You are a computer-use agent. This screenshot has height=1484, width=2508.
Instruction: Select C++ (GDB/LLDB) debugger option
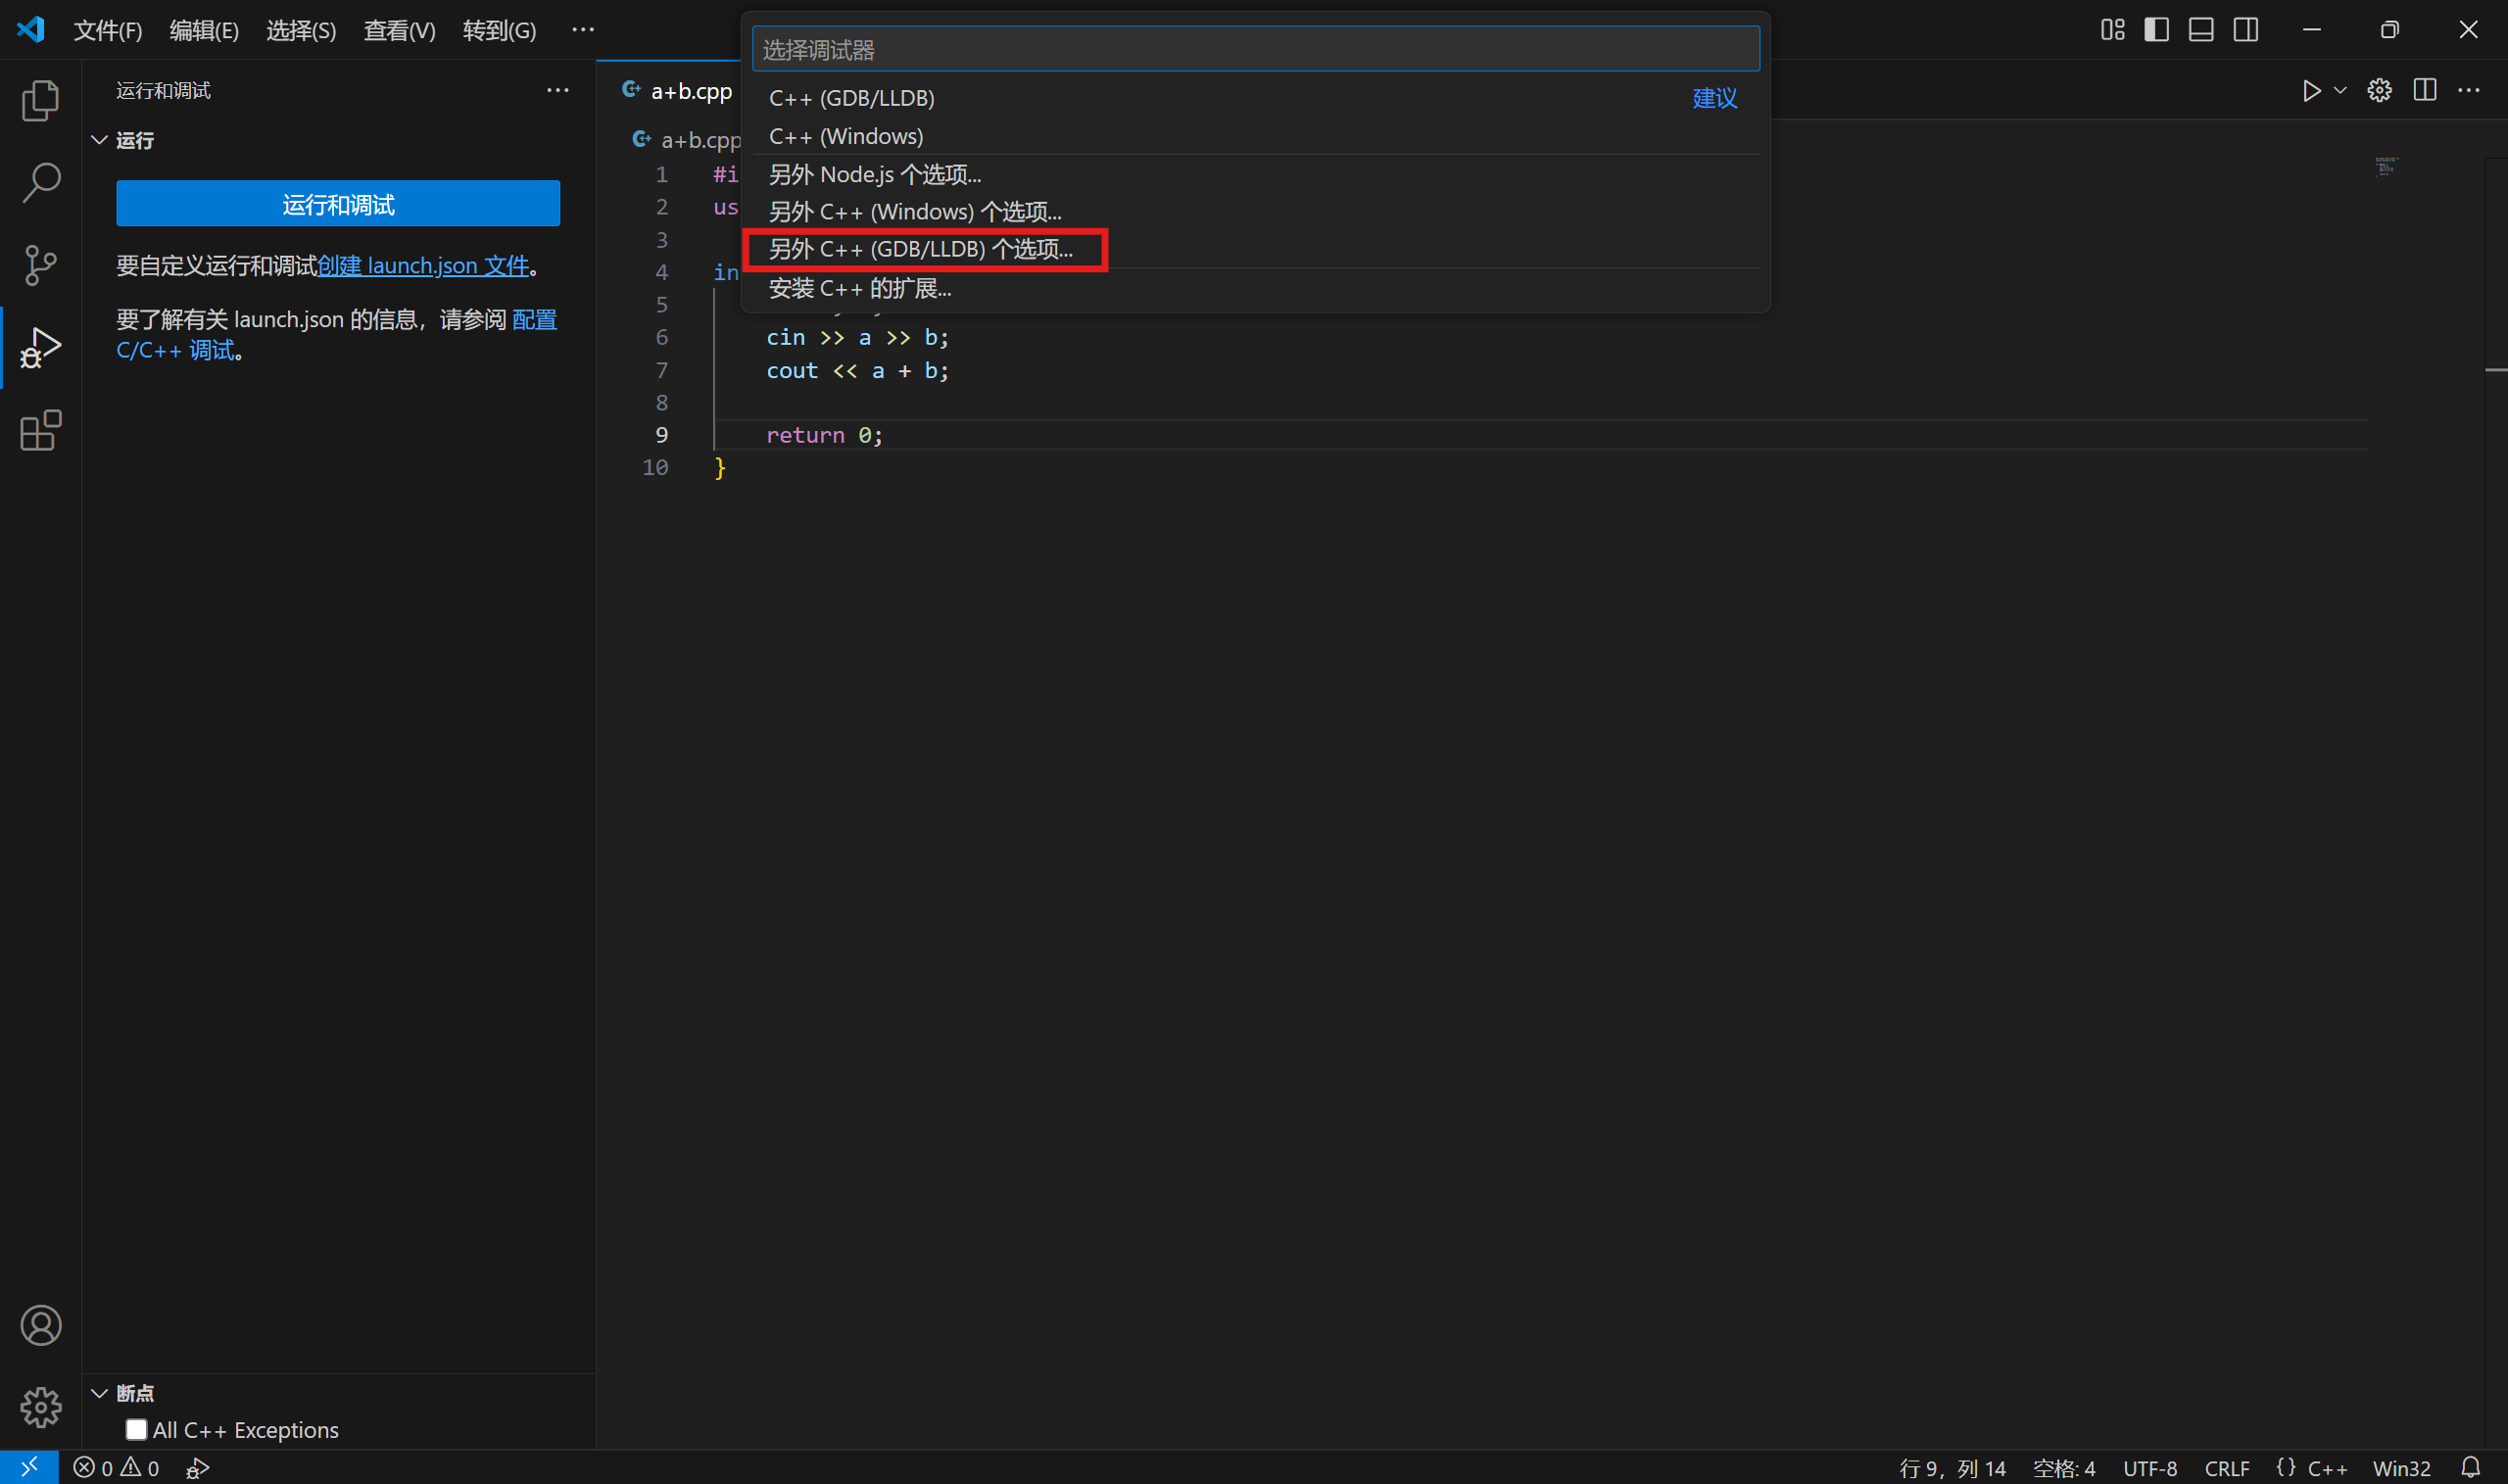click(x=852, y=98)
